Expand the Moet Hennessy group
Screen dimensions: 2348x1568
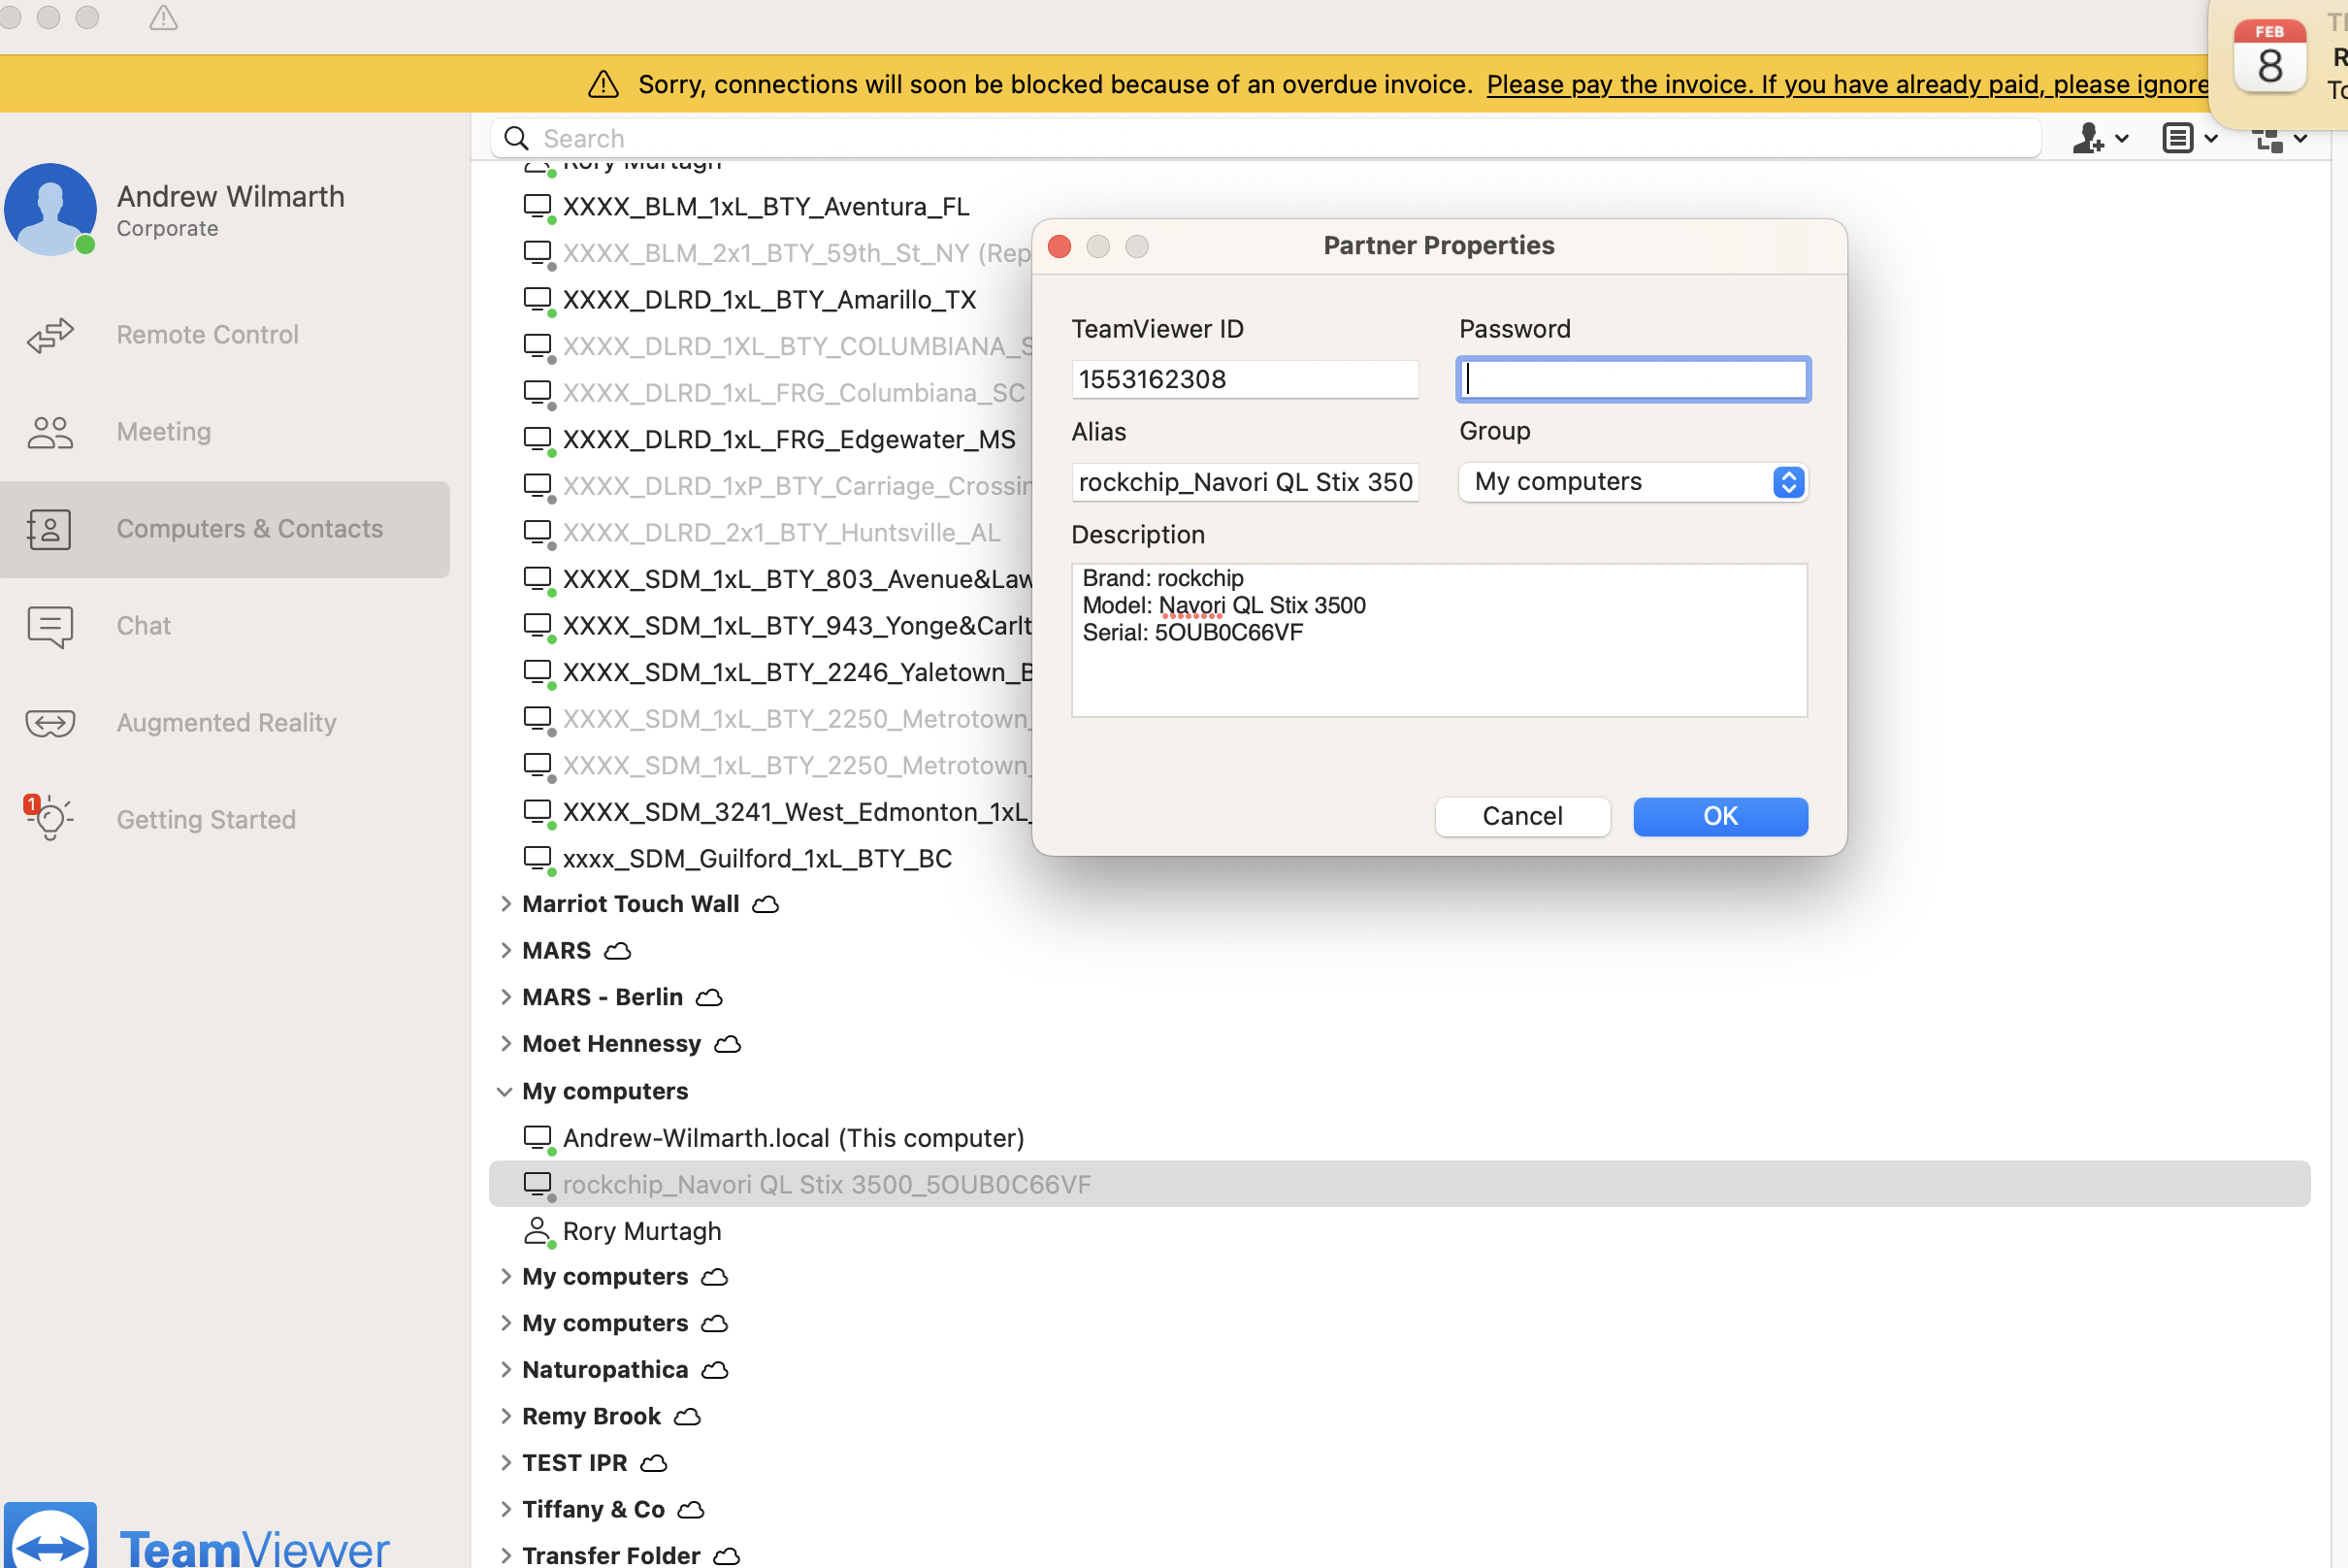[506, 1044]
